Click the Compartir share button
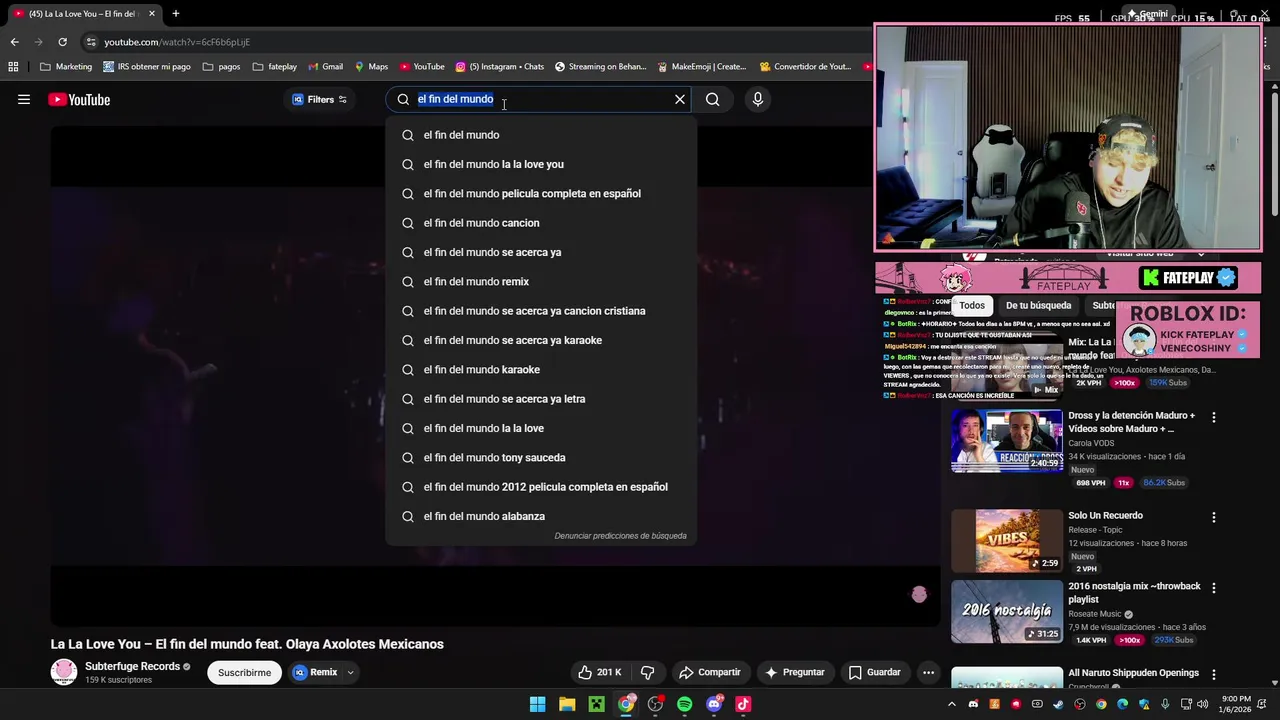1280x720 pixels. [x=709, y=673]
